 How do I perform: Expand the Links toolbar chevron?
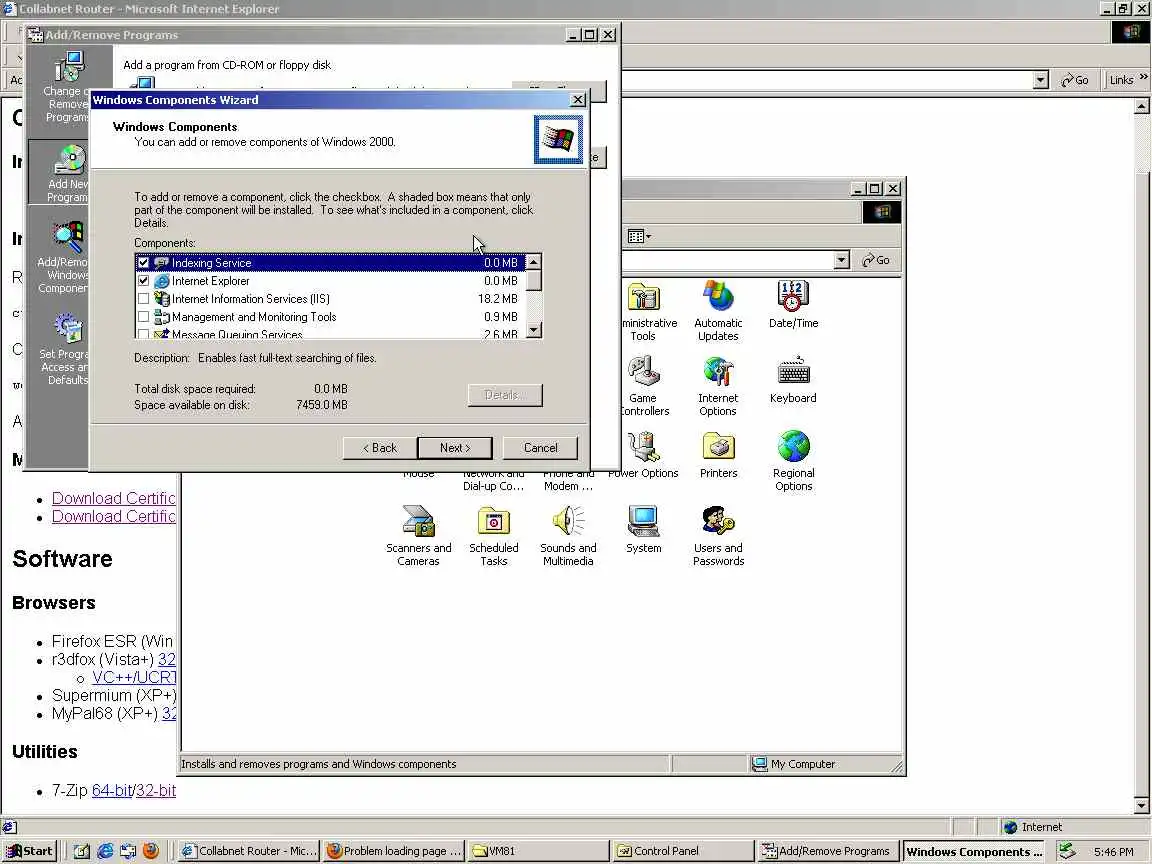[x=1143, y=76]
